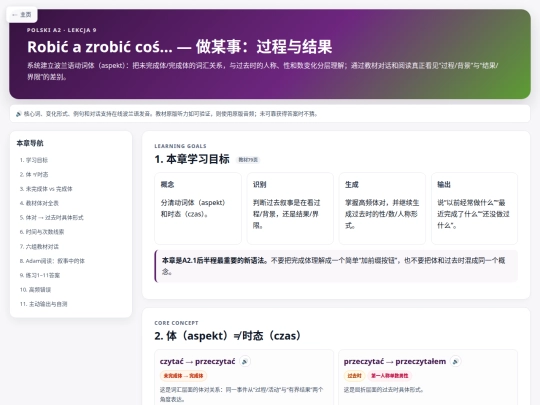This screenshot has height=405, width=540.
Task: Click the 未完成体 → 完成体 tag
Action: [x=183, y=376]
